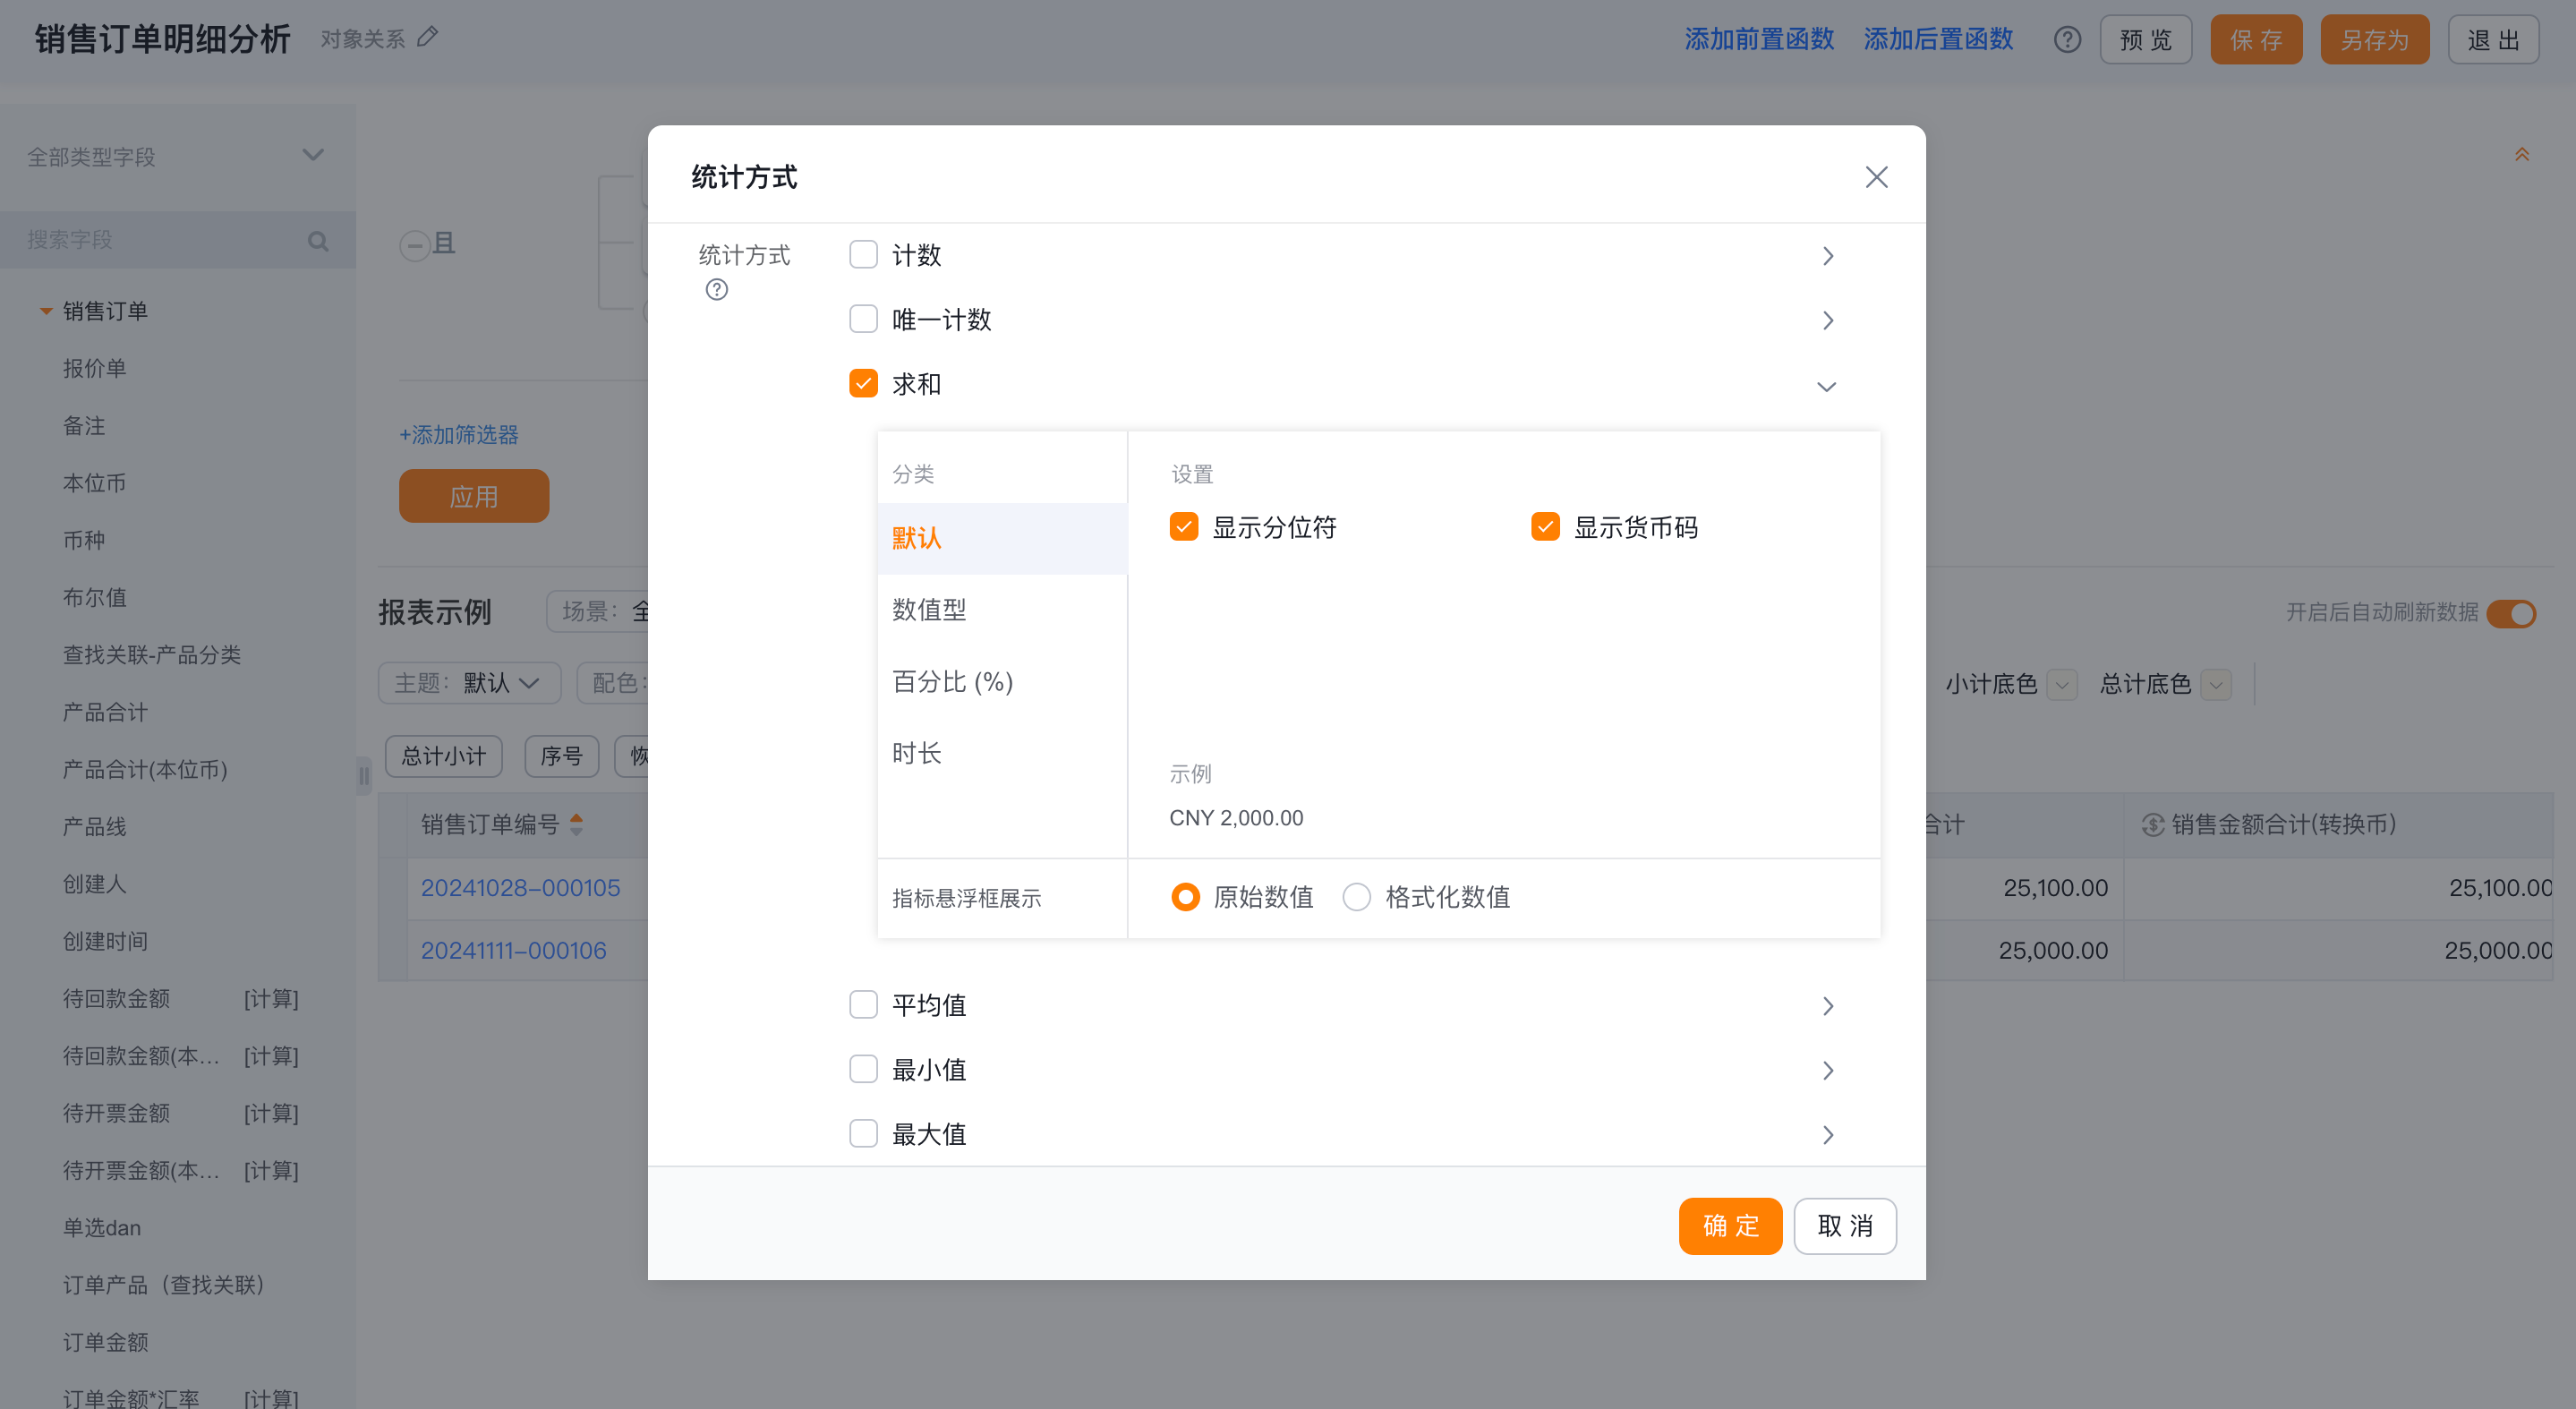The image size is (2576, 1409).
Task: Click the help icon under 统计方式 label
Action: [717, 290]
